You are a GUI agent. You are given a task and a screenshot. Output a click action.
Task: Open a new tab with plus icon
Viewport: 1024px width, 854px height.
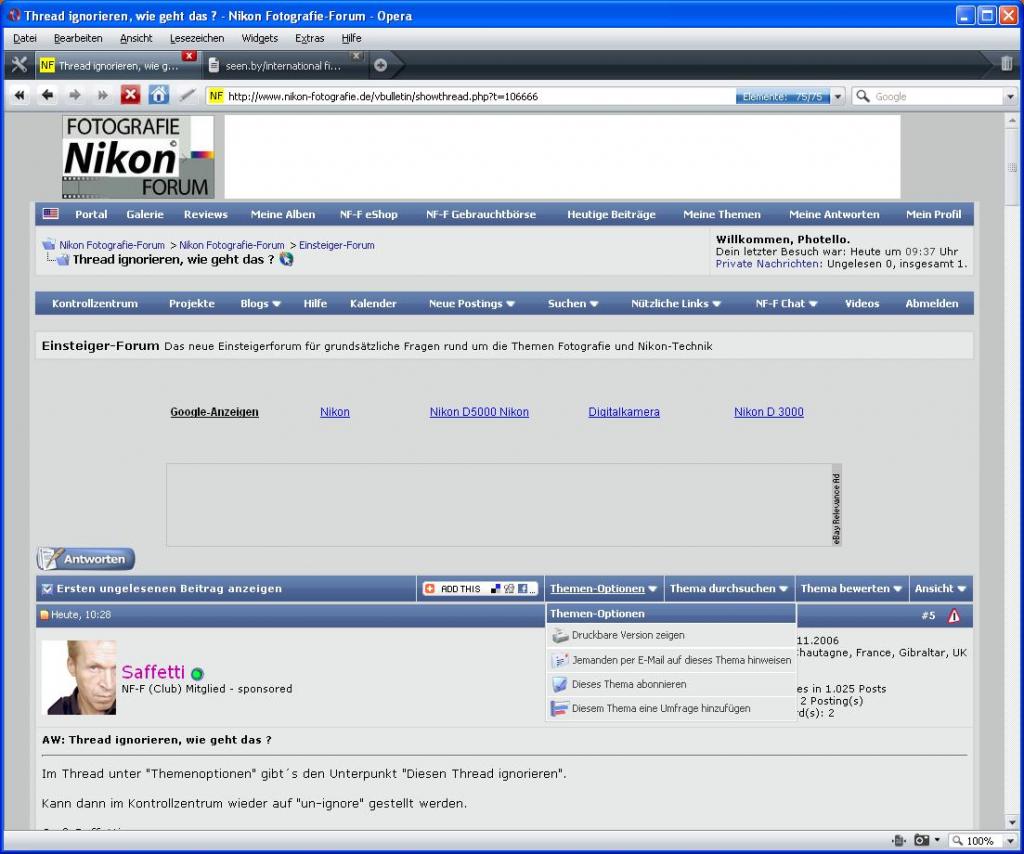click(381, 65)
